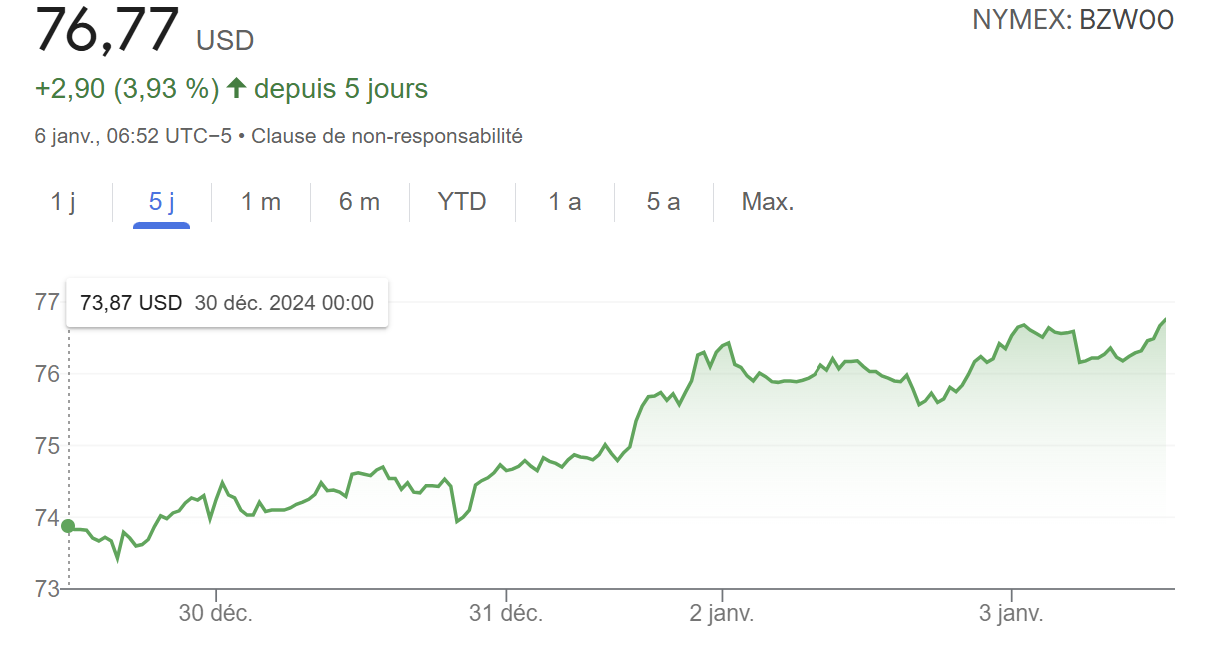
Task: Click the 73,87 USD tooltip box
Action: 227,303
